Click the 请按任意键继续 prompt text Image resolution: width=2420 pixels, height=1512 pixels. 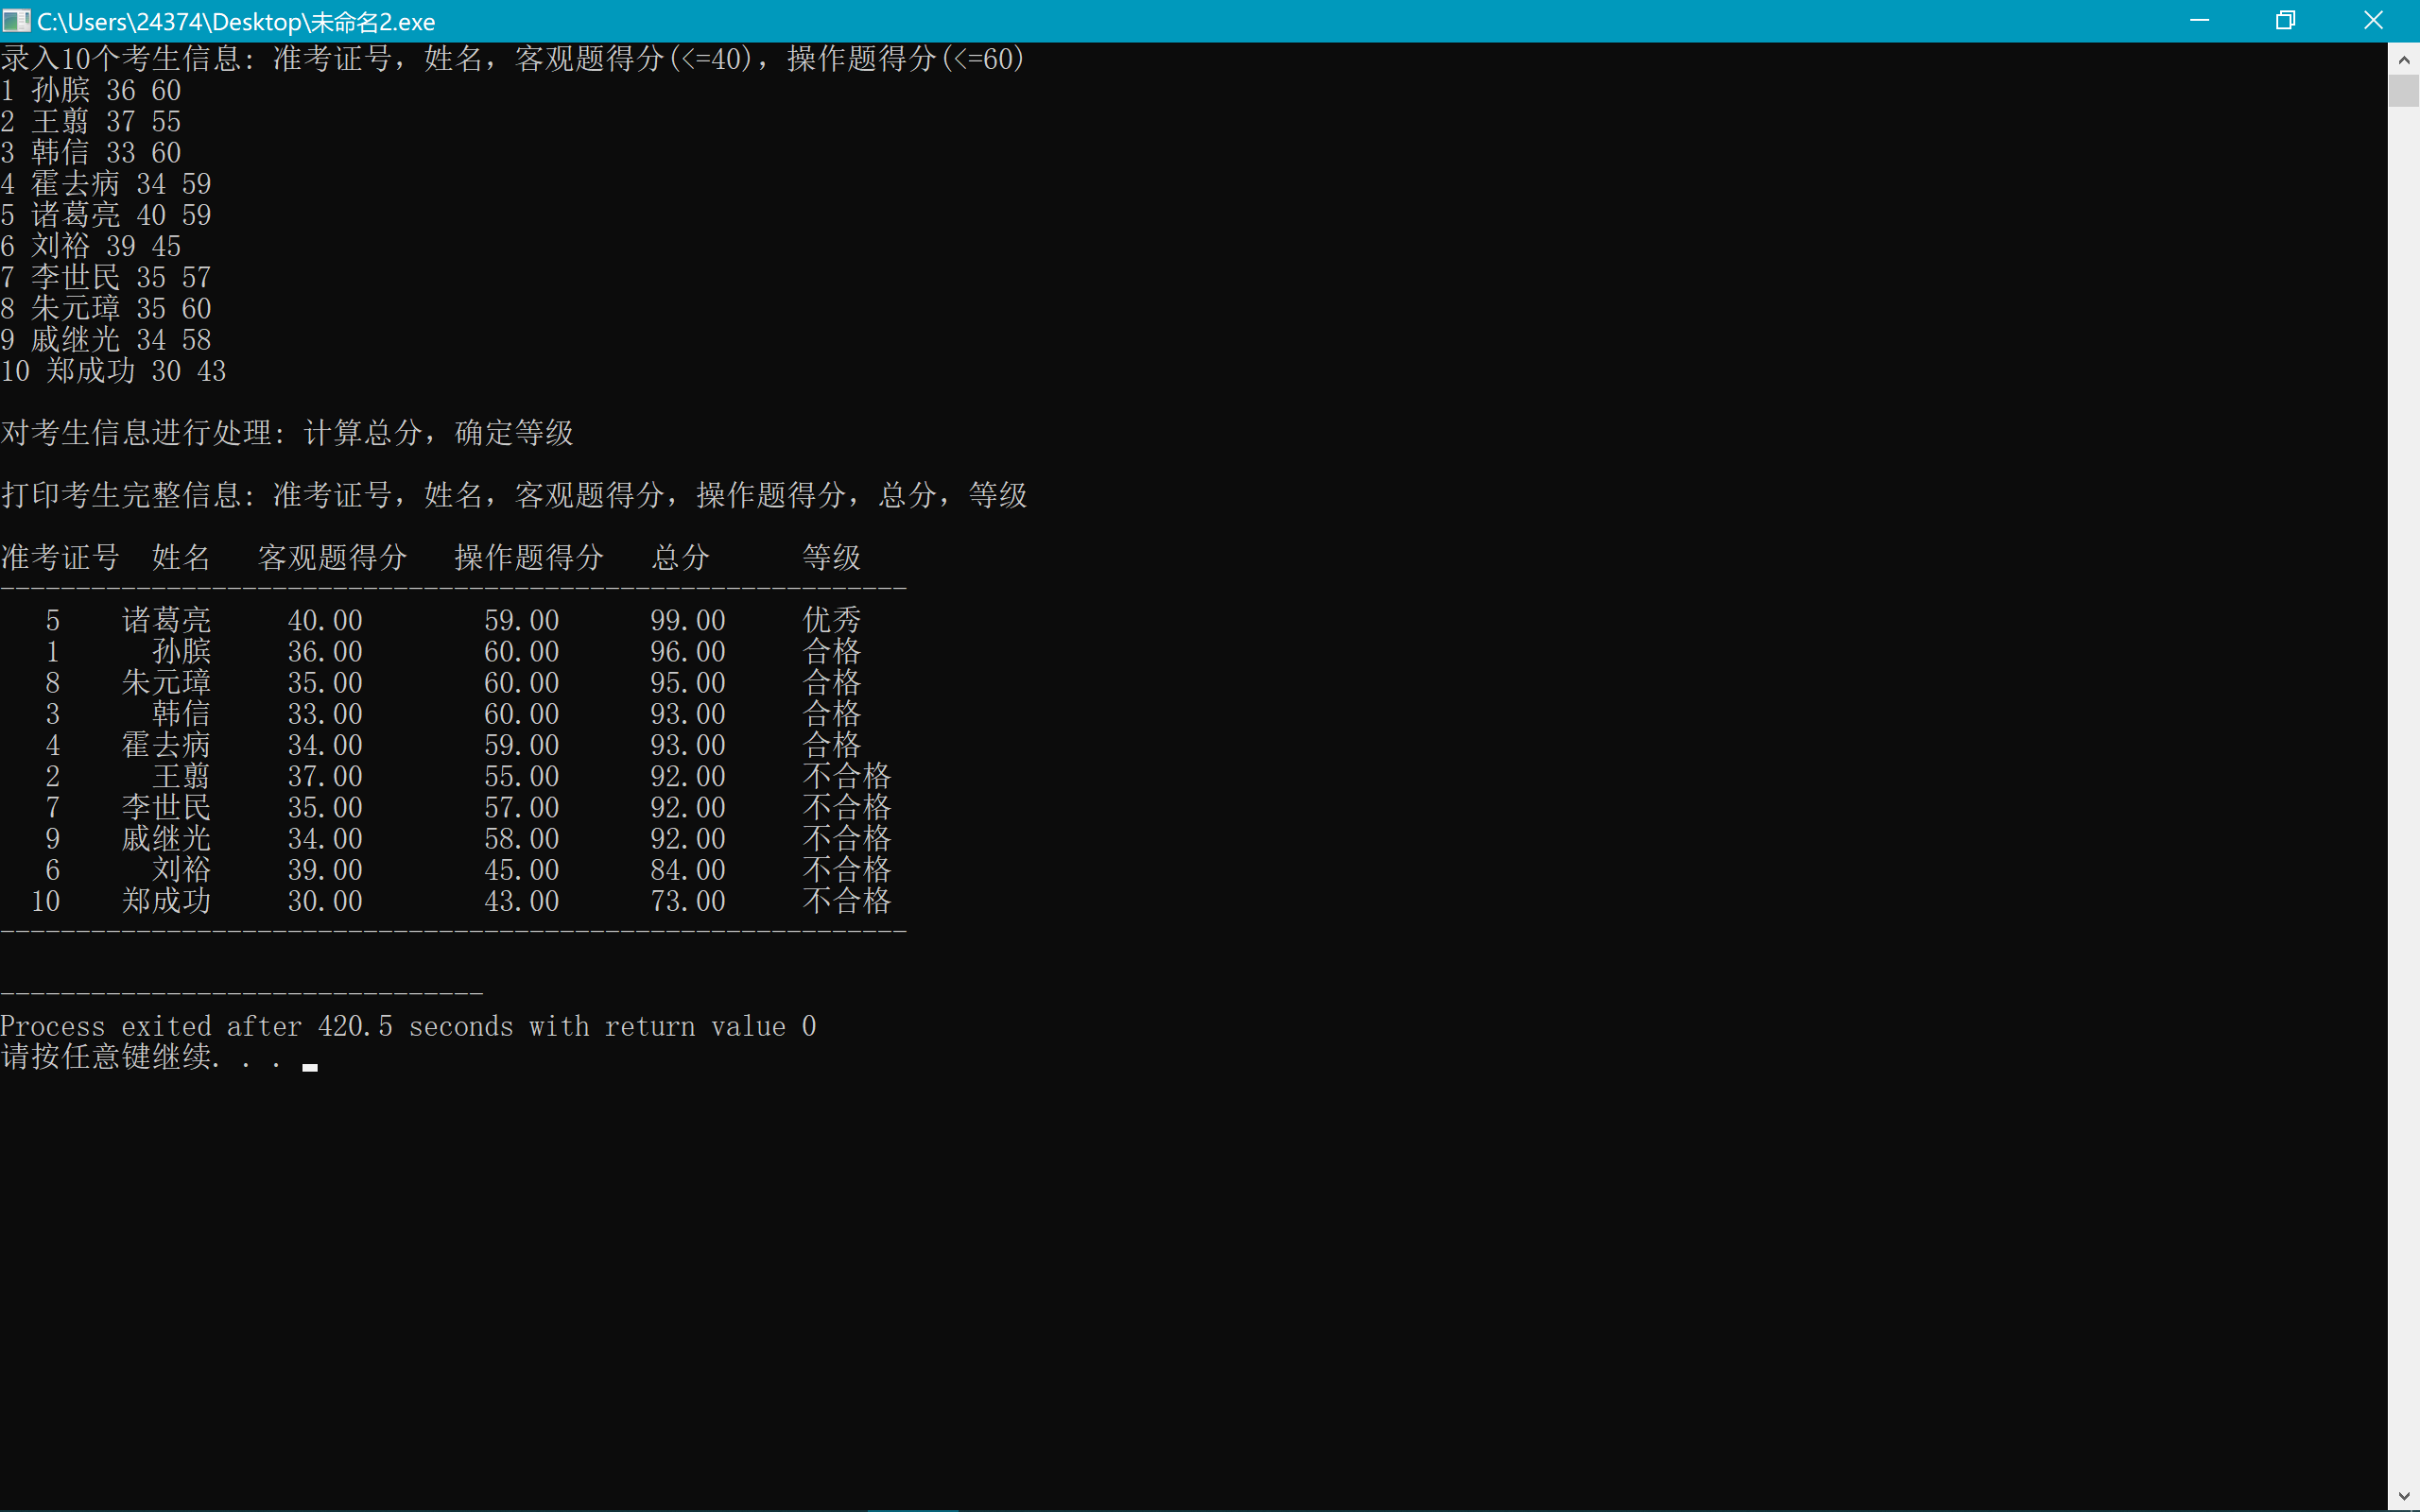(106, 1057)
